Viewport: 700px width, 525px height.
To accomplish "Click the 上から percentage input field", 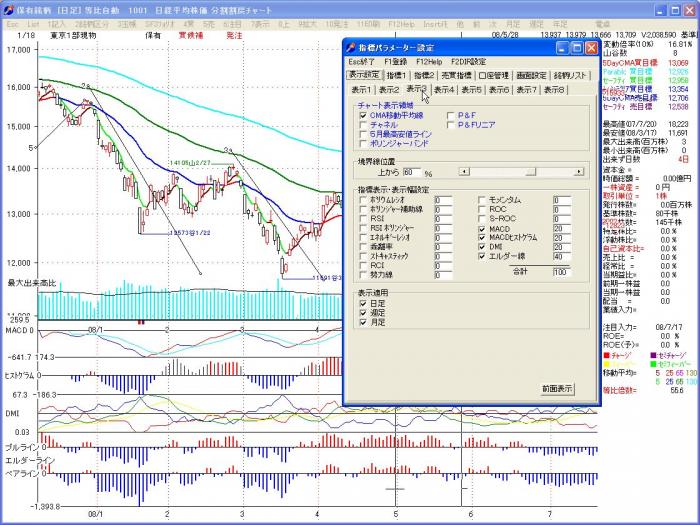I will pyautogui.click(x=412, y=172).
